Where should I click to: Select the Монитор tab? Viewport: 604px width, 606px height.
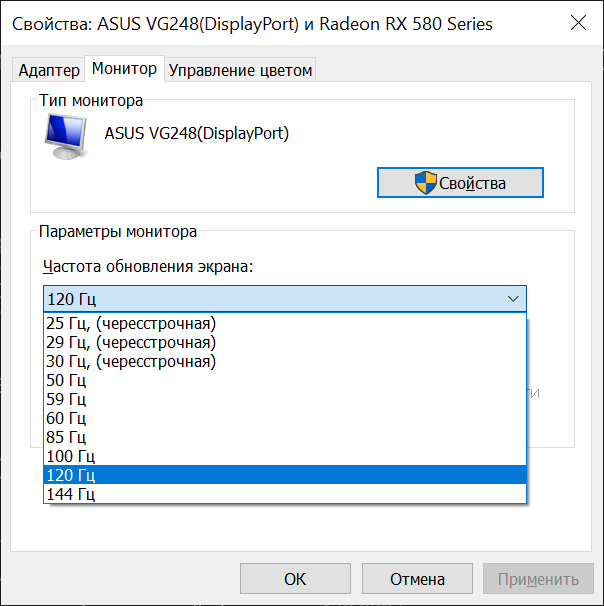124,68
